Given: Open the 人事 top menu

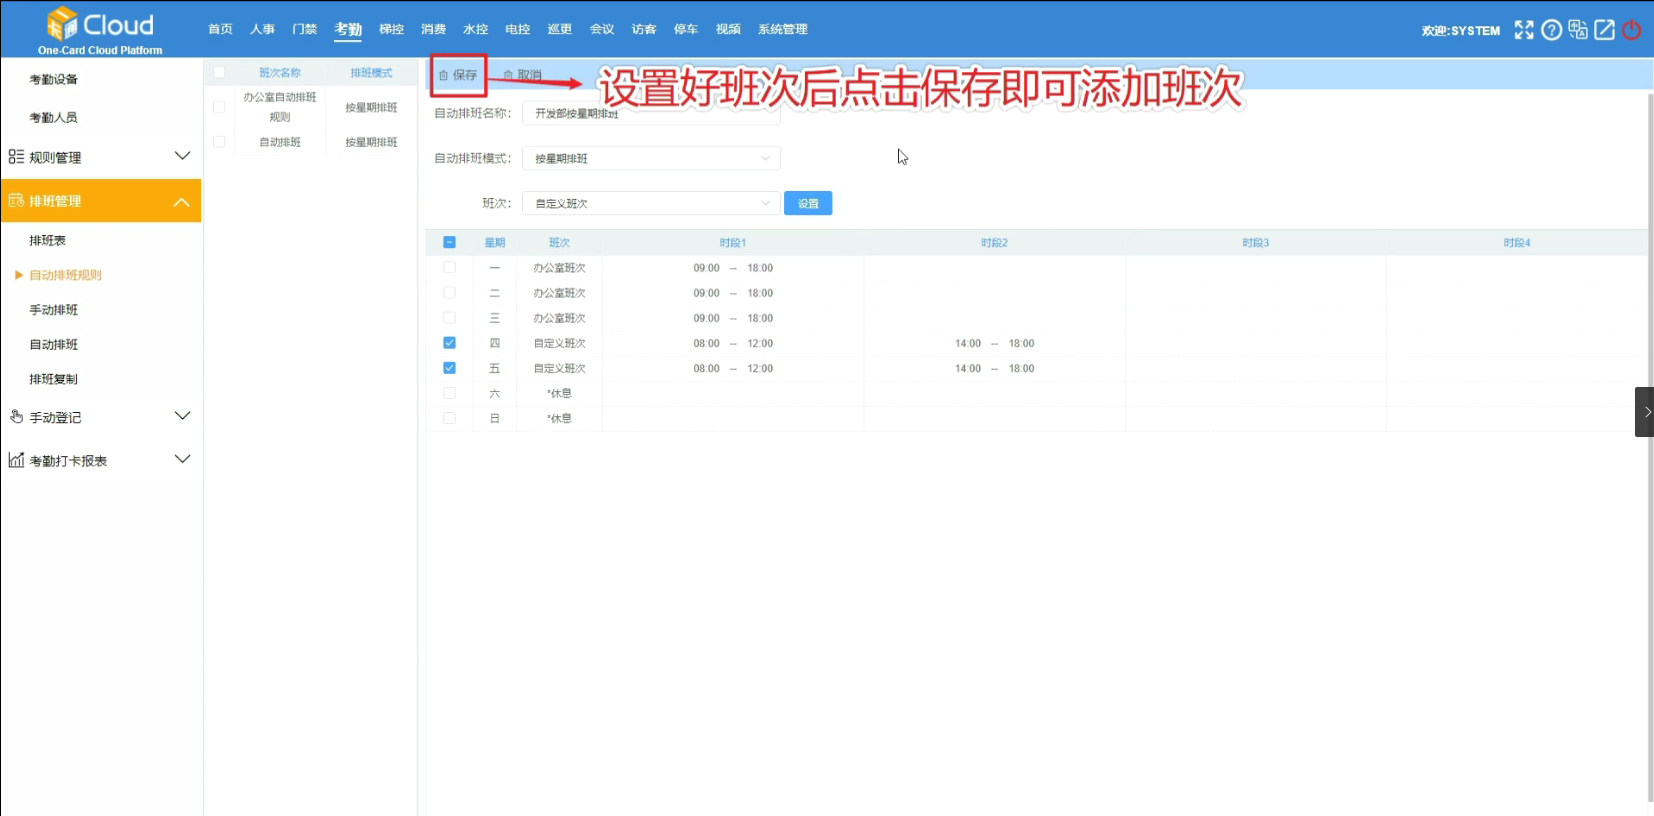Looking at the screenshot, I should (262, 29).
